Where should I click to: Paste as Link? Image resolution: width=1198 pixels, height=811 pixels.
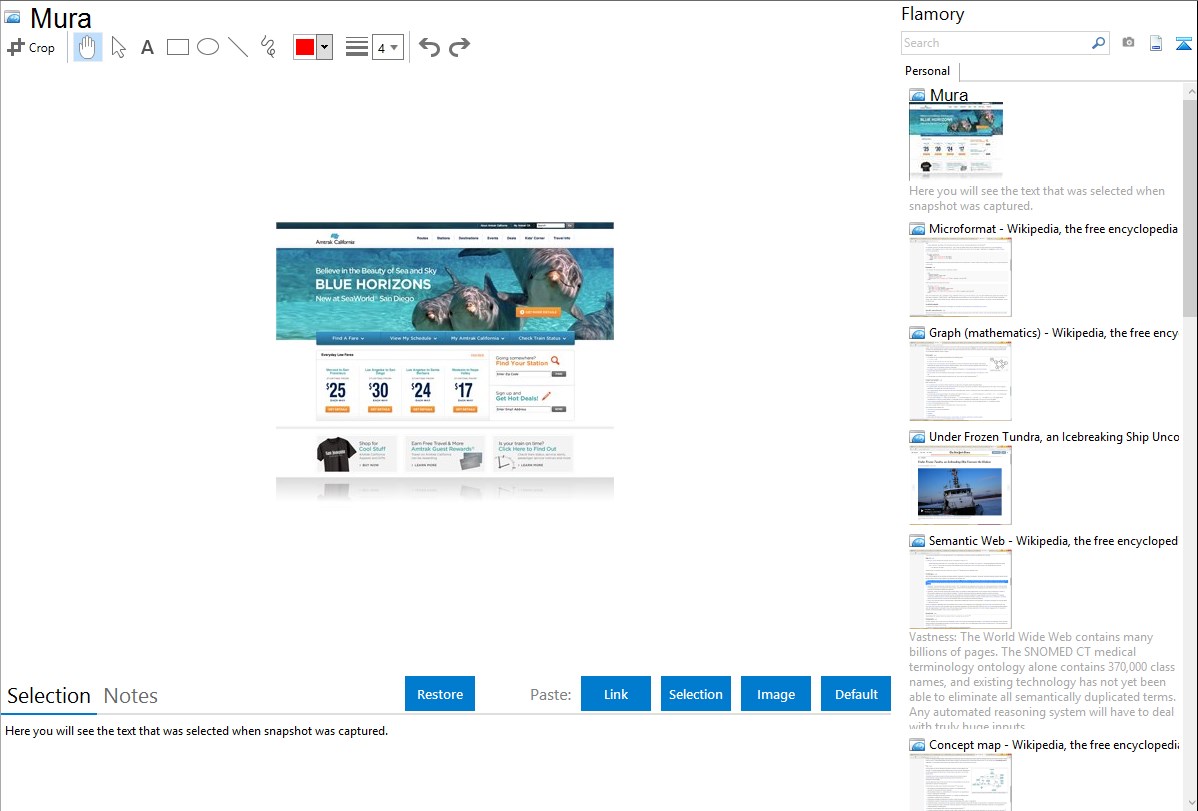616,694
